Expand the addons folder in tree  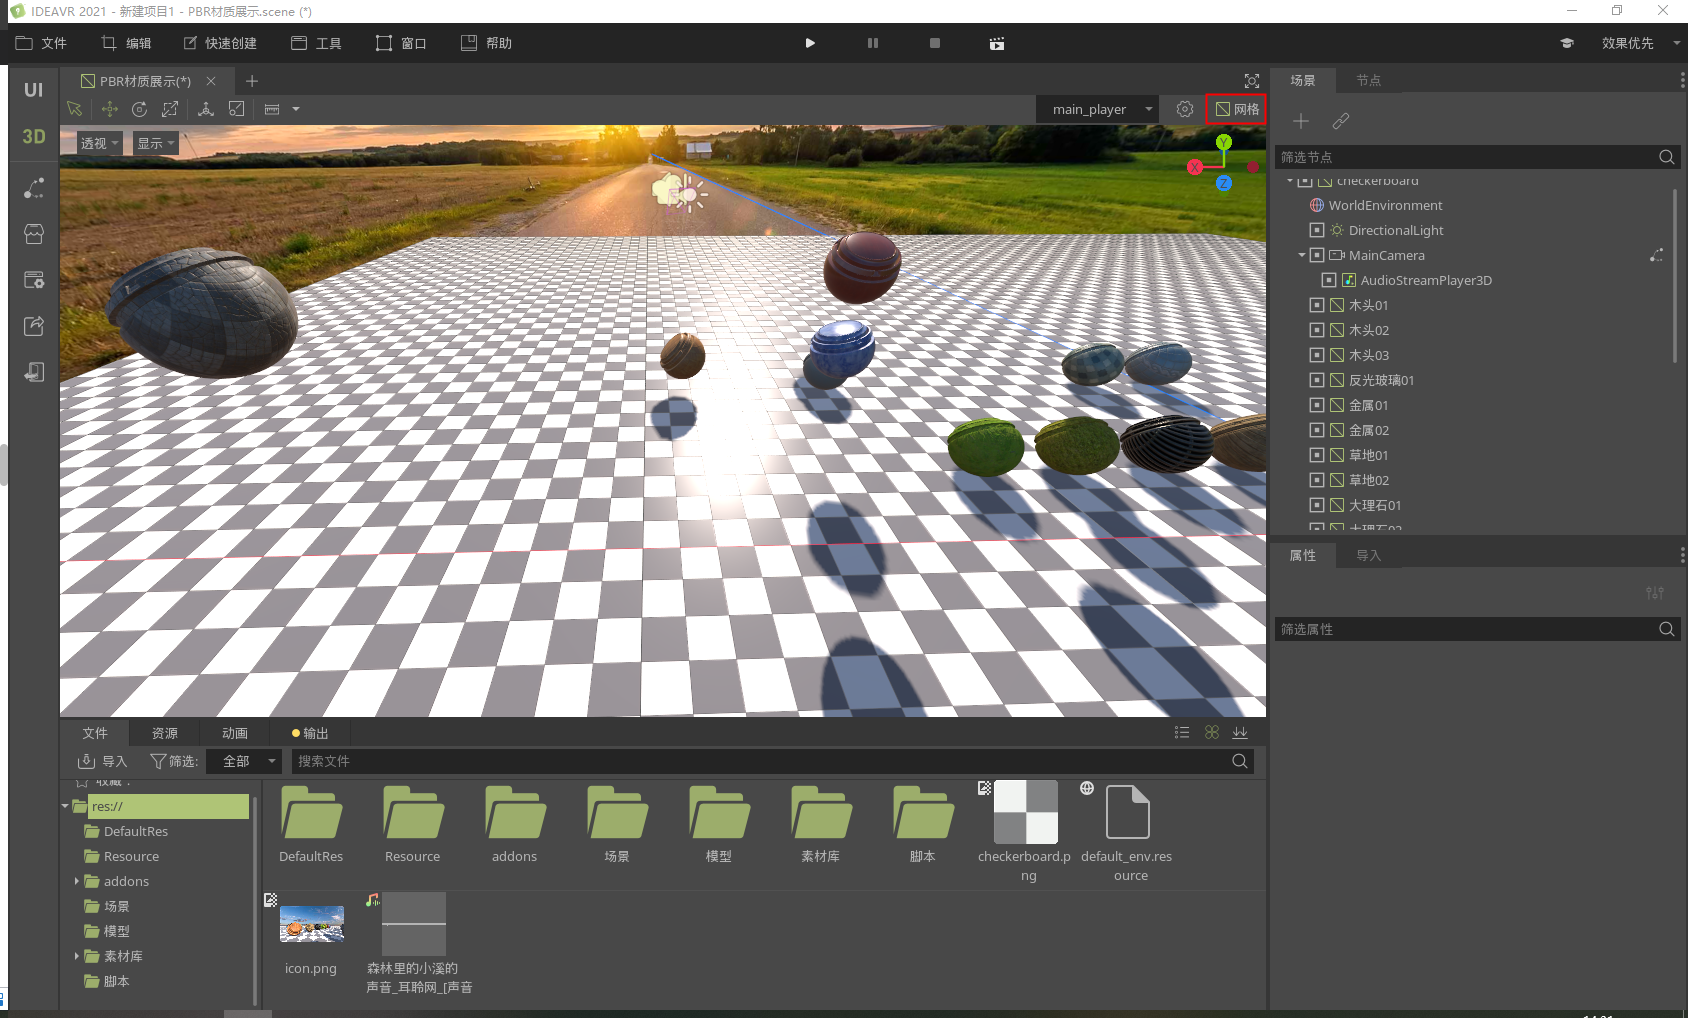pos(77,881)
